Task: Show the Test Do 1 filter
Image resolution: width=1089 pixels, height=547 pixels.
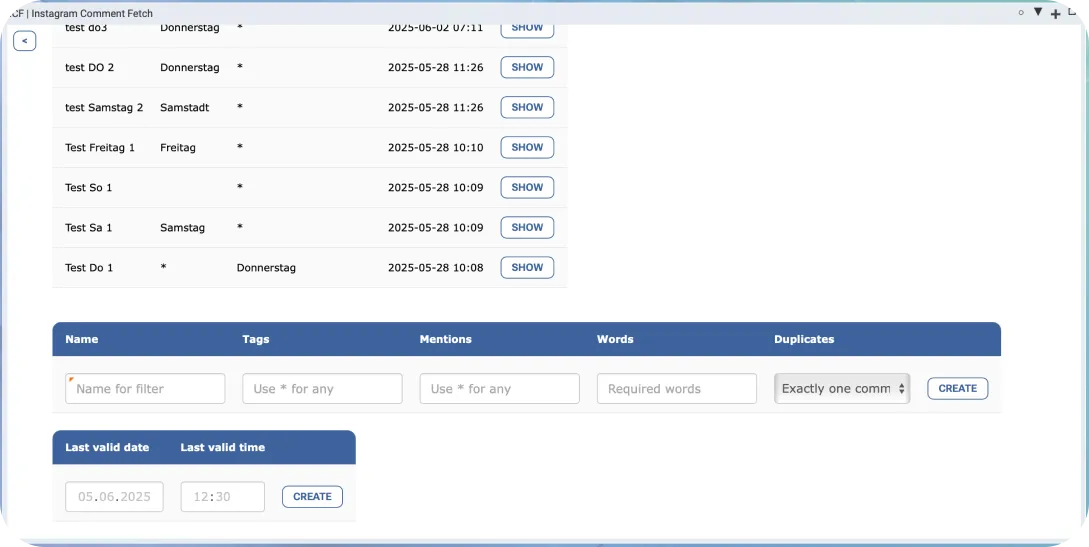Action: tap(527, 267)
